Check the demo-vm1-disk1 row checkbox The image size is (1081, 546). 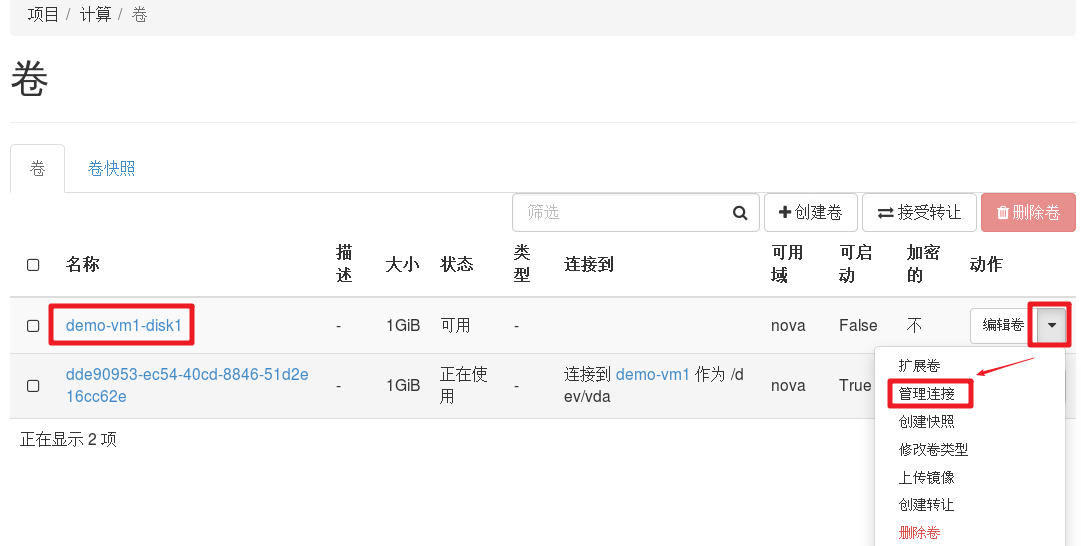(x=33, y=326)
